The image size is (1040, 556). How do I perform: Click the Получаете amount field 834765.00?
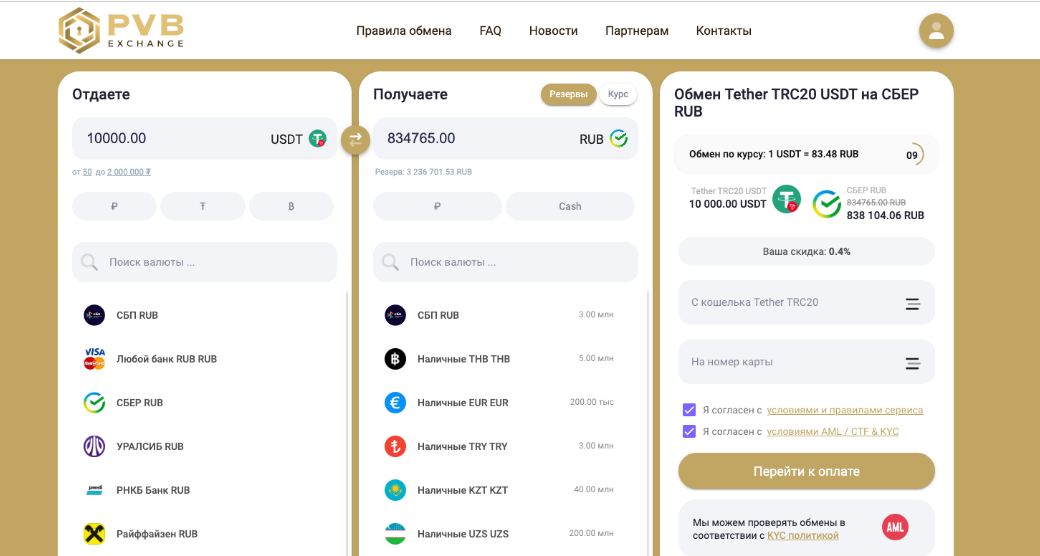(505, 139)
